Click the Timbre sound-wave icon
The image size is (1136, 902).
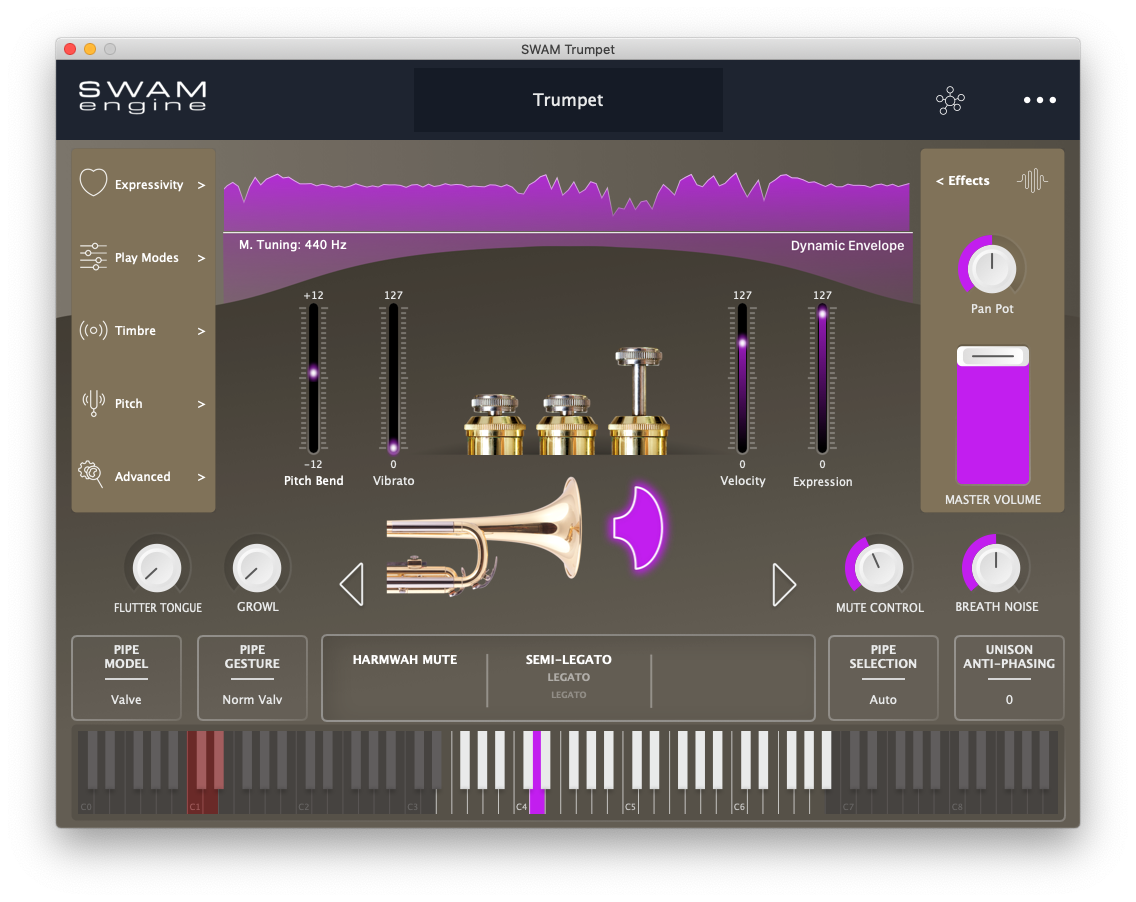click(x=93, y=330)
